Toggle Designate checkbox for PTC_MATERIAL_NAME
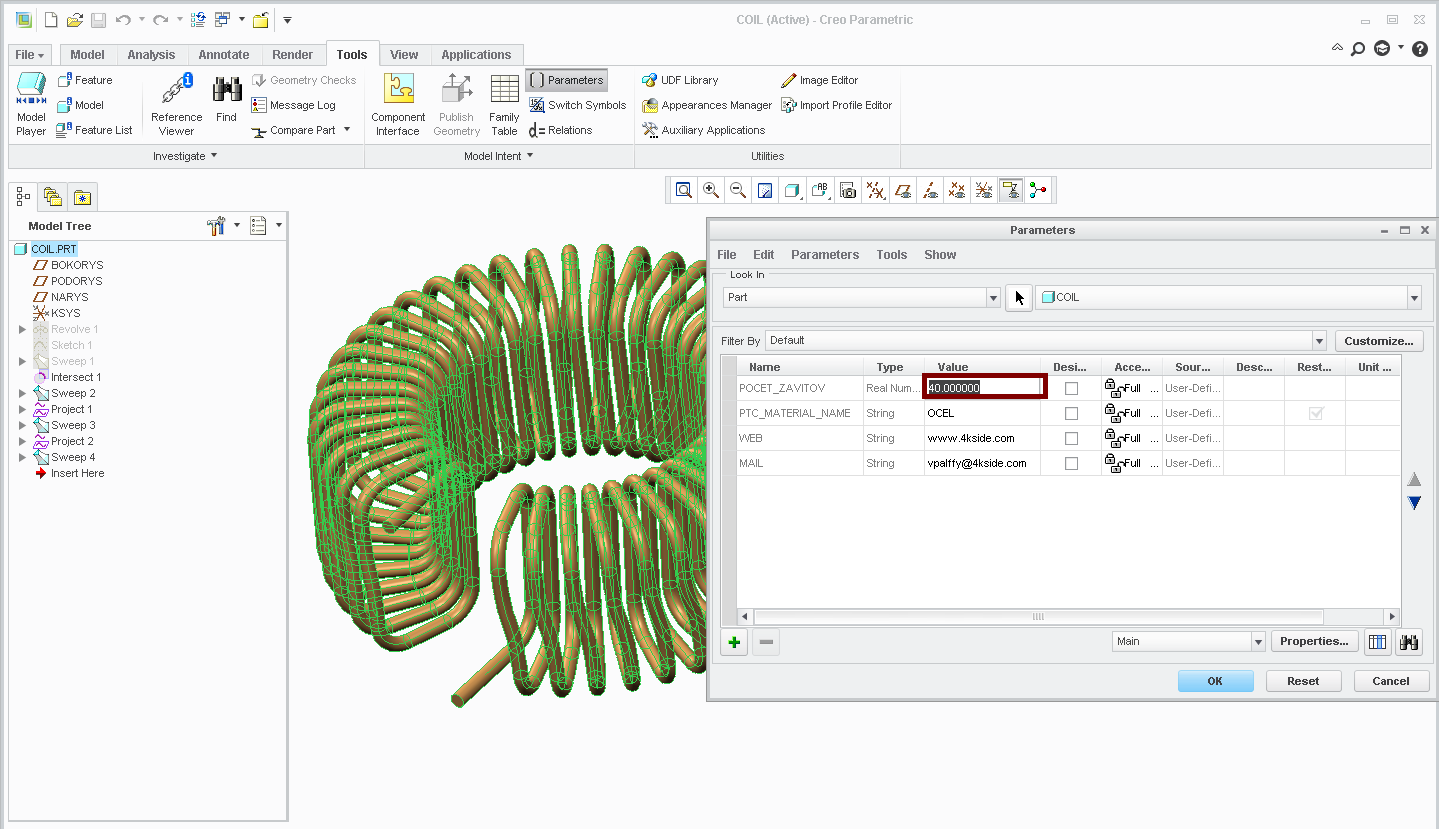This screenshot has height=829, width=1439. [1071, 413]
